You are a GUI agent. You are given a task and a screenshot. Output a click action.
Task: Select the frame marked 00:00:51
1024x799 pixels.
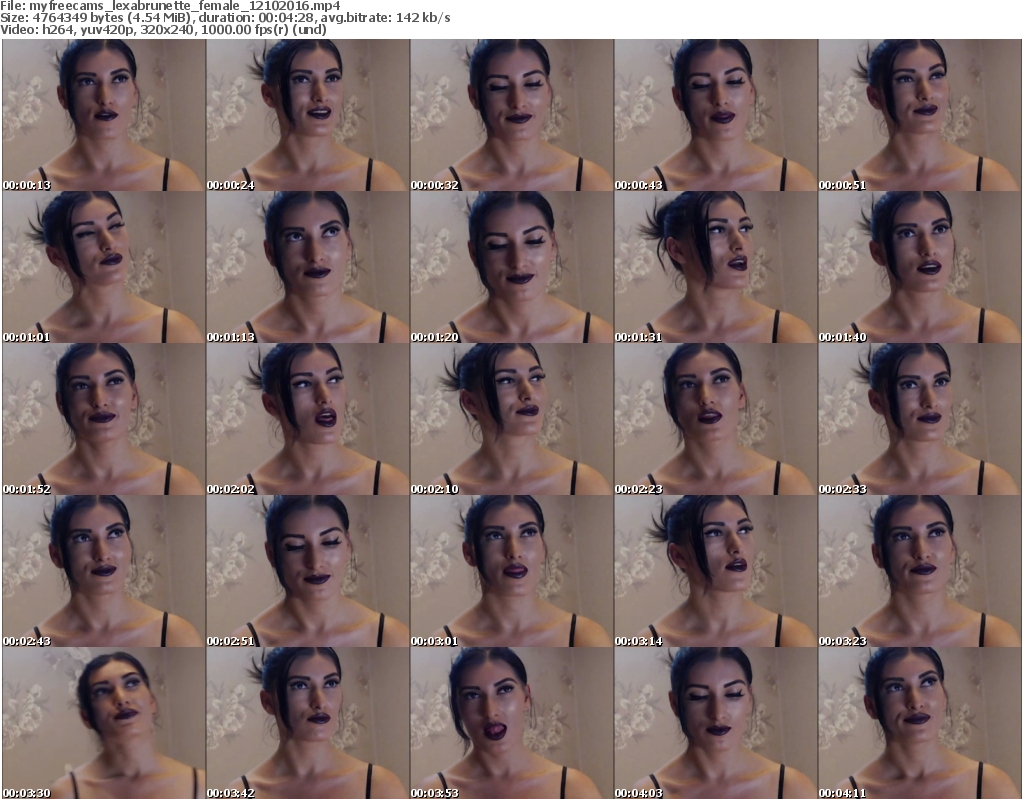point(919,115)
